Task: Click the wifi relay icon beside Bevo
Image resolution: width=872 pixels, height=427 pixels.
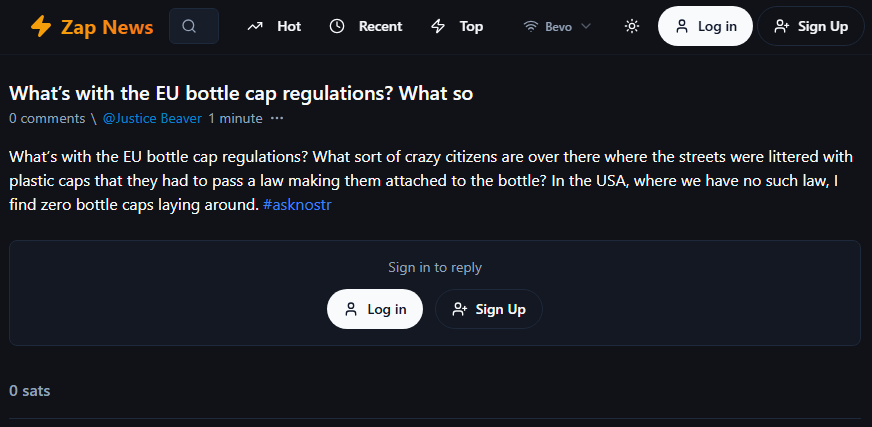Action: tap(530, 26)
